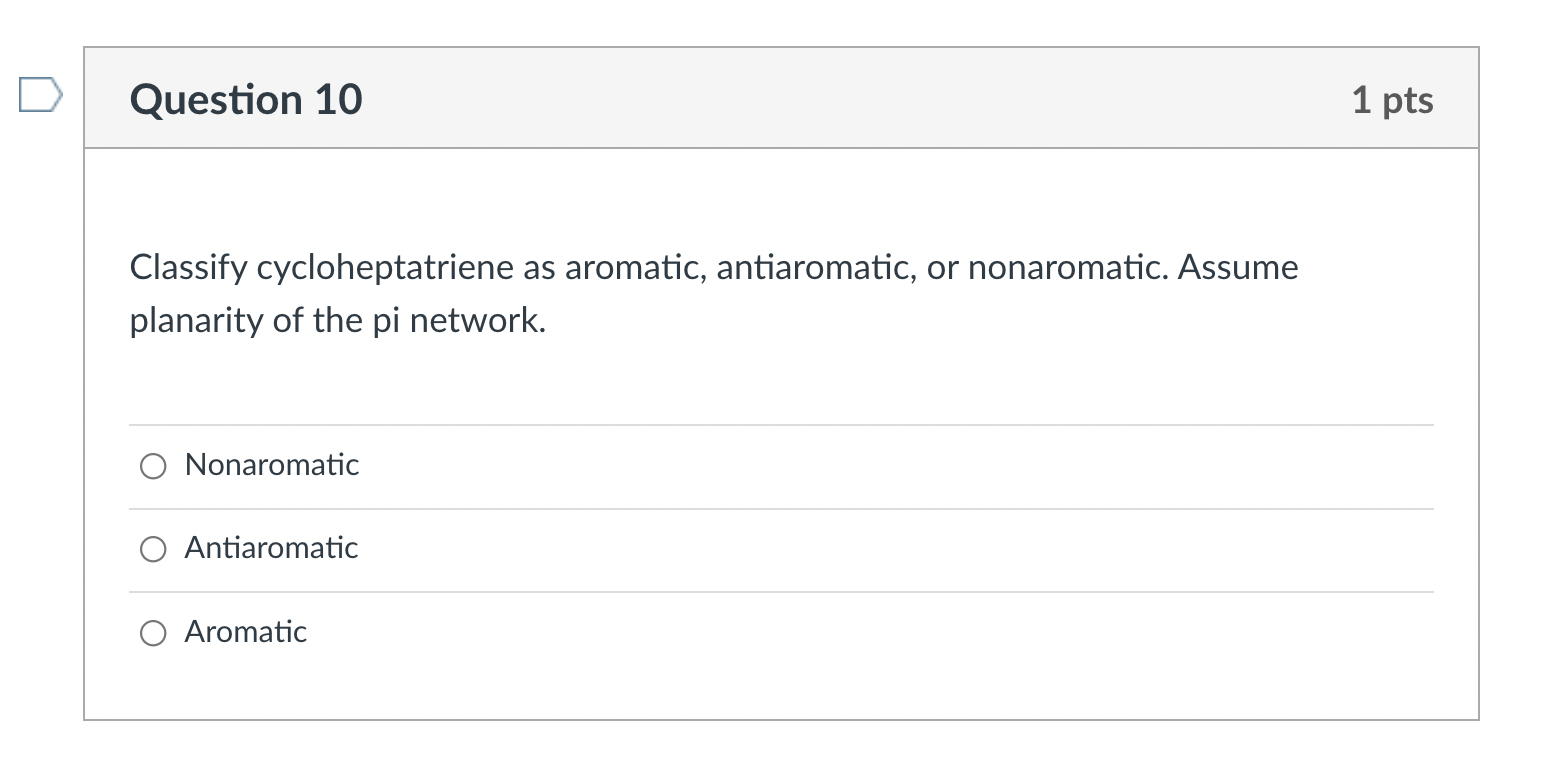
Task: Click the word antiaromatic in the question sentence
Action: 811,268
